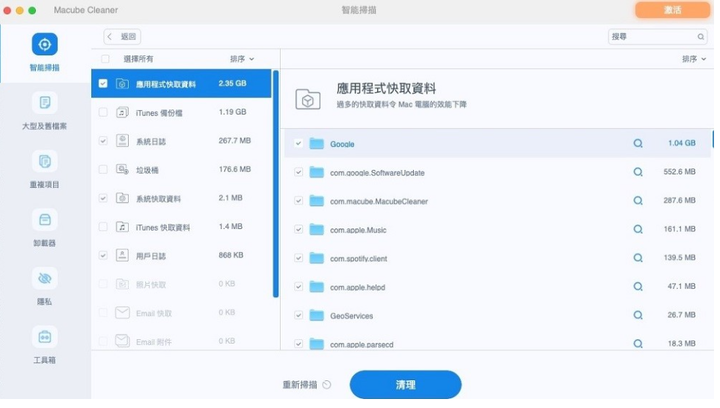The width and height of the screenshot is (720, 408).
Task: Uncheck the GeoServices checkbox
Action: 298,315
